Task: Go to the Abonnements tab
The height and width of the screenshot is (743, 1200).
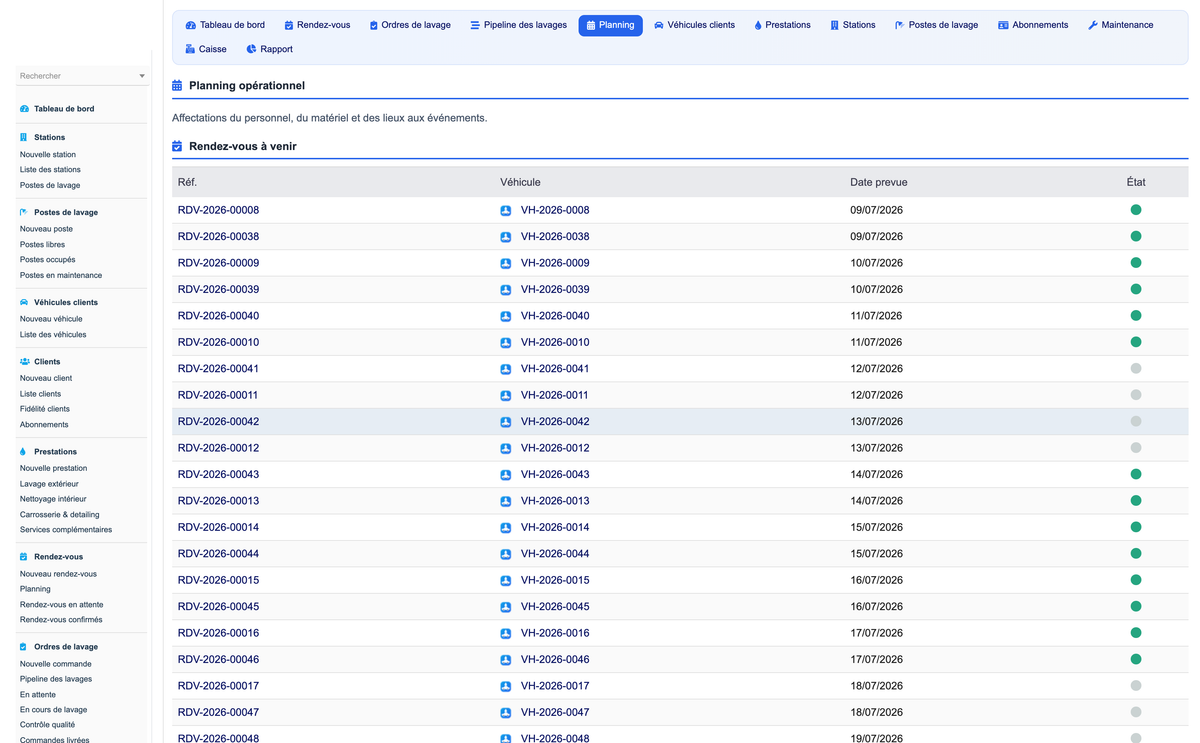Action: 1033,25
